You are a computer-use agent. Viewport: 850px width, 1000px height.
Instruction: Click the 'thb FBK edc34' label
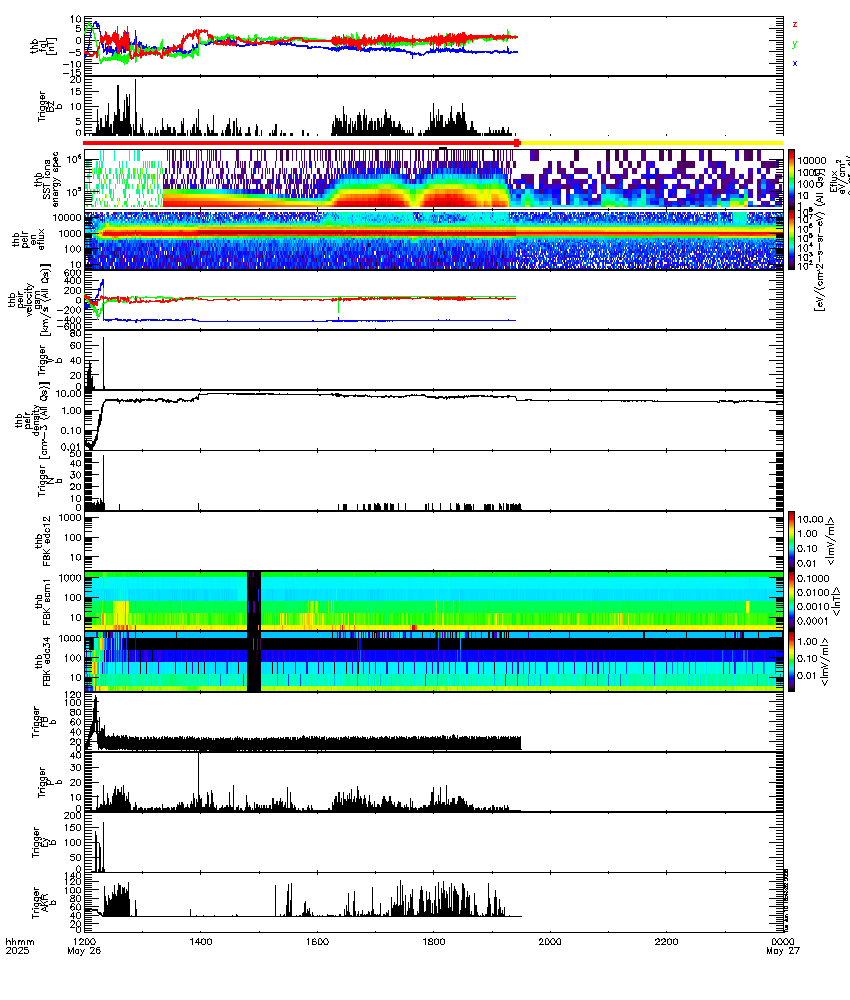[43, 661]
